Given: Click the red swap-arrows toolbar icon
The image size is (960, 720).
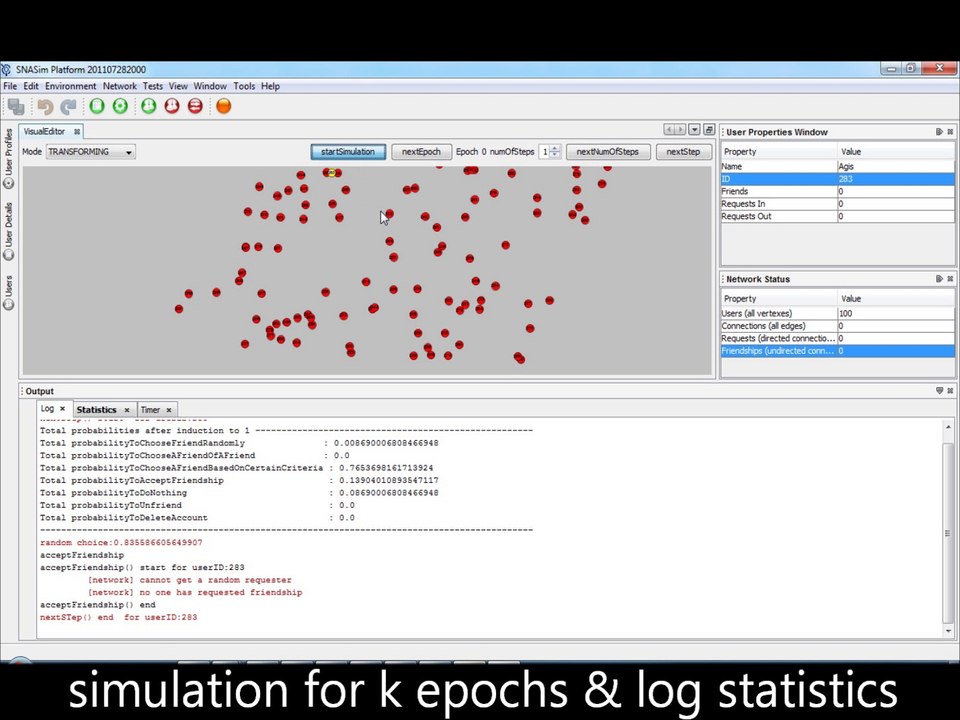Looking at the screenshot, I should coord(195,106).
